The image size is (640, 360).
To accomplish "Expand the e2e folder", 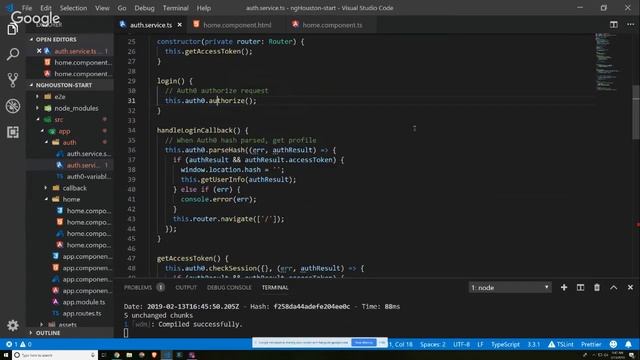I will 60,97.
